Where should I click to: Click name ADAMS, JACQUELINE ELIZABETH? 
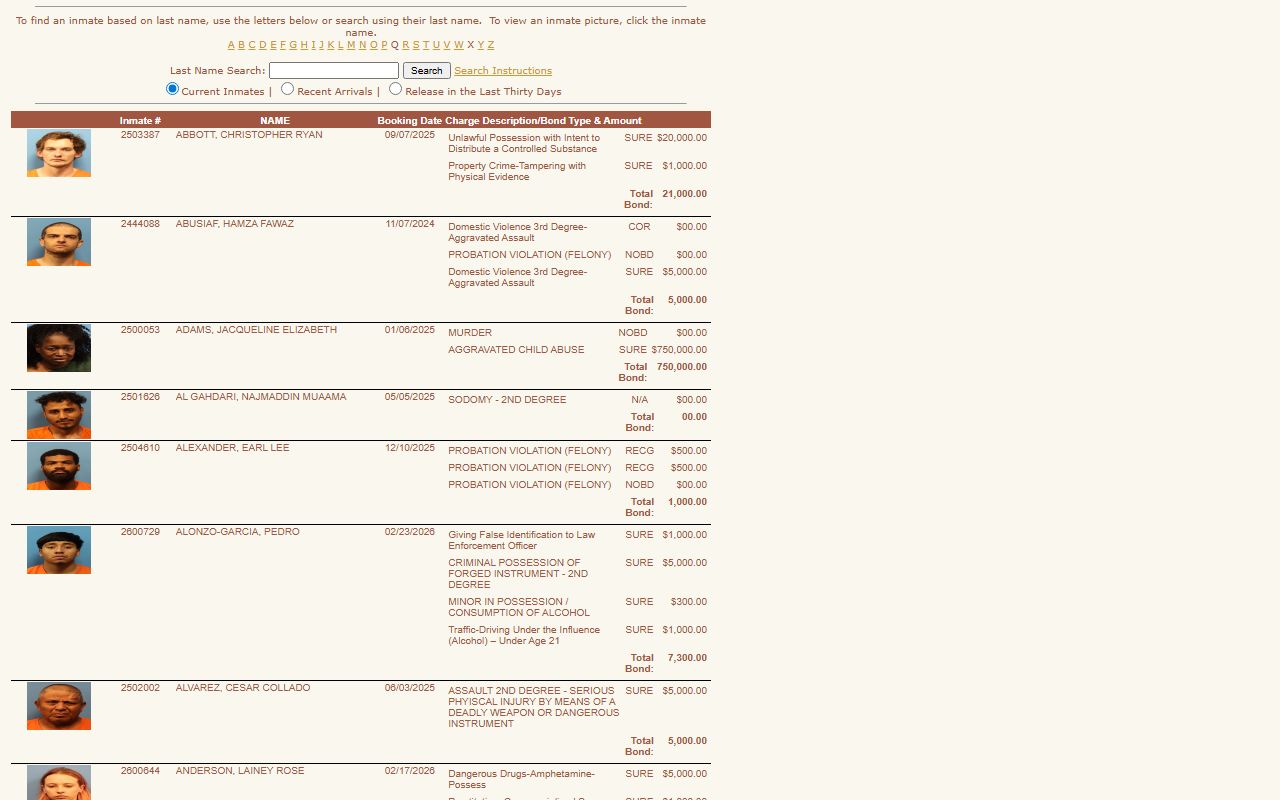pyautogui.click(x=256, y=330)
